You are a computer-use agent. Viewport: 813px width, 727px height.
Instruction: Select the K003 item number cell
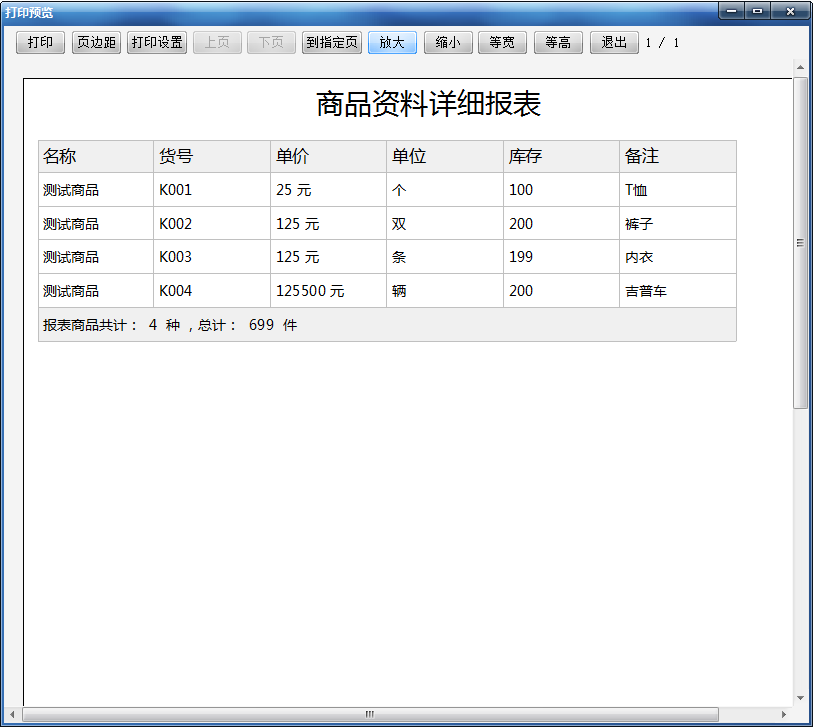coord(212,257)
